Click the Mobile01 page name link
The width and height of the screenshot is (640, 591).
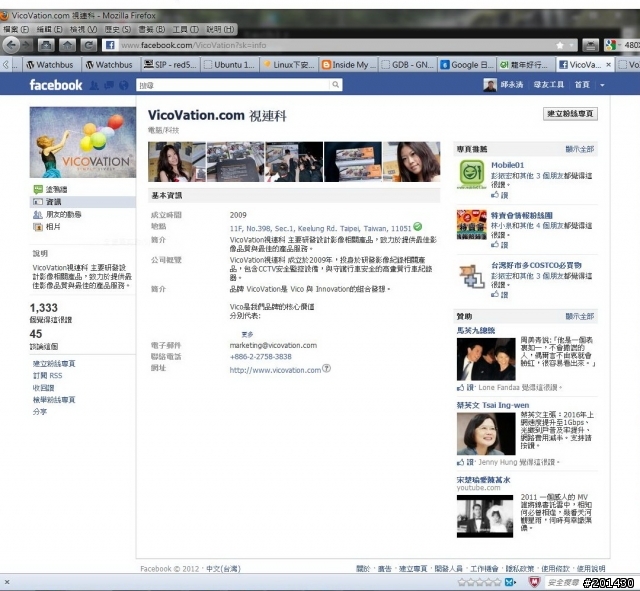tap(507, 165)
